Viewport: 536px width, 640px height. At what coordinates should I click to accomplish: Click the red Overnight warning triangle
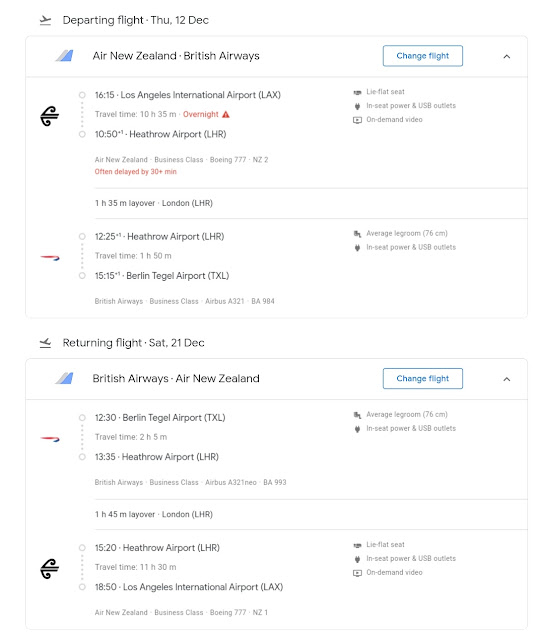tap(226, 115)
